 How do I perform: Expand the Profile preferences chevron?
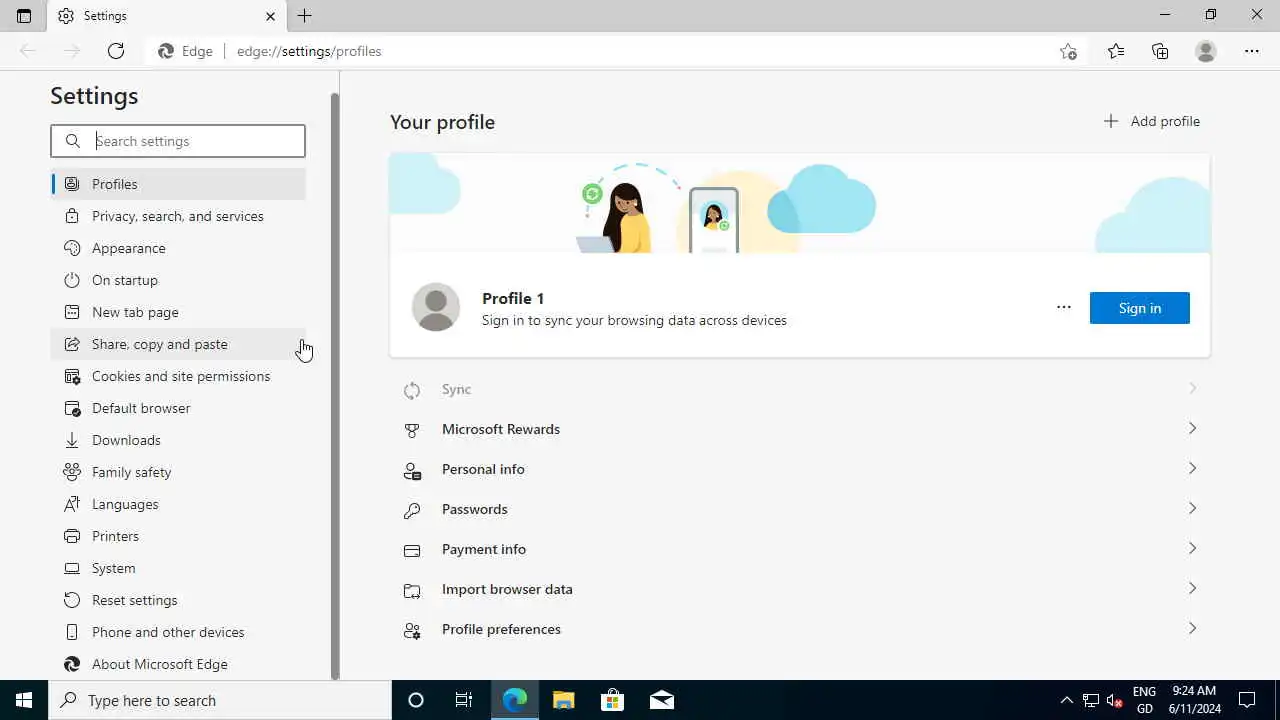1192,628
